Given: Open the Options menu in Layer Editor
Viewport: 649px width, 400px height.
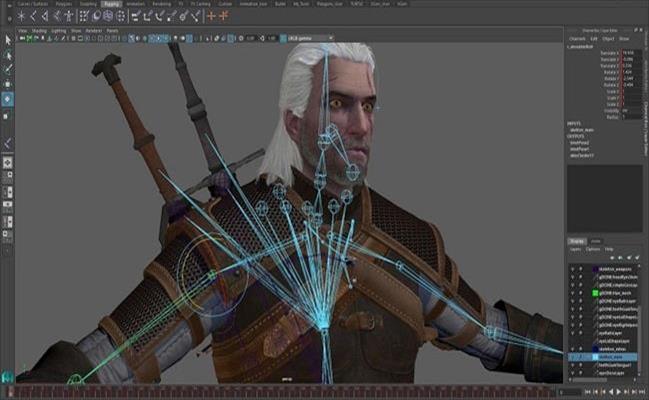Looking at the screenshot, I should [x=593, y=249].
